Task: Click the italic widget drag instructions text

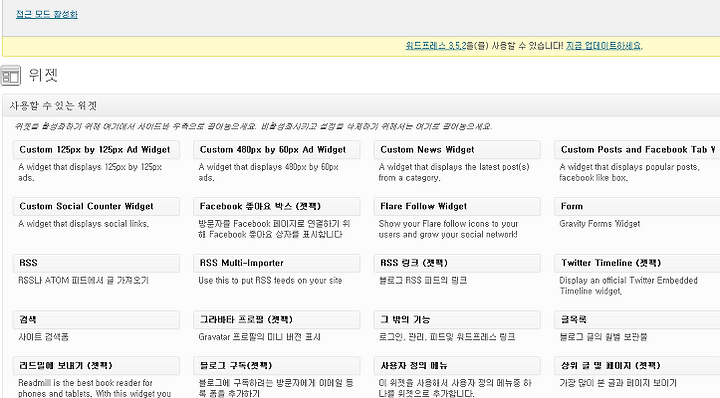Action: tap(253, 127)
